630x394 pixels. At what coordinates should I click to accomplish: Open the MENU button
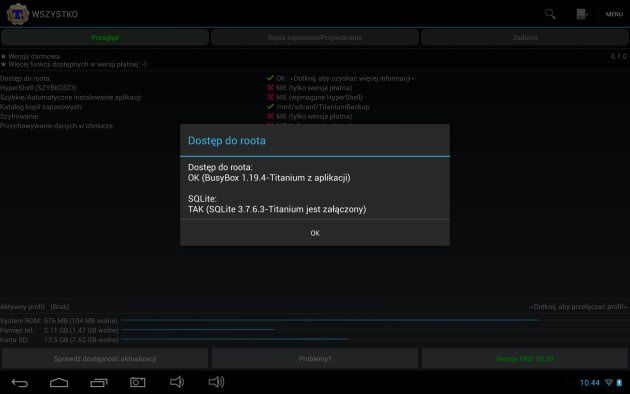tap(614, 14)
